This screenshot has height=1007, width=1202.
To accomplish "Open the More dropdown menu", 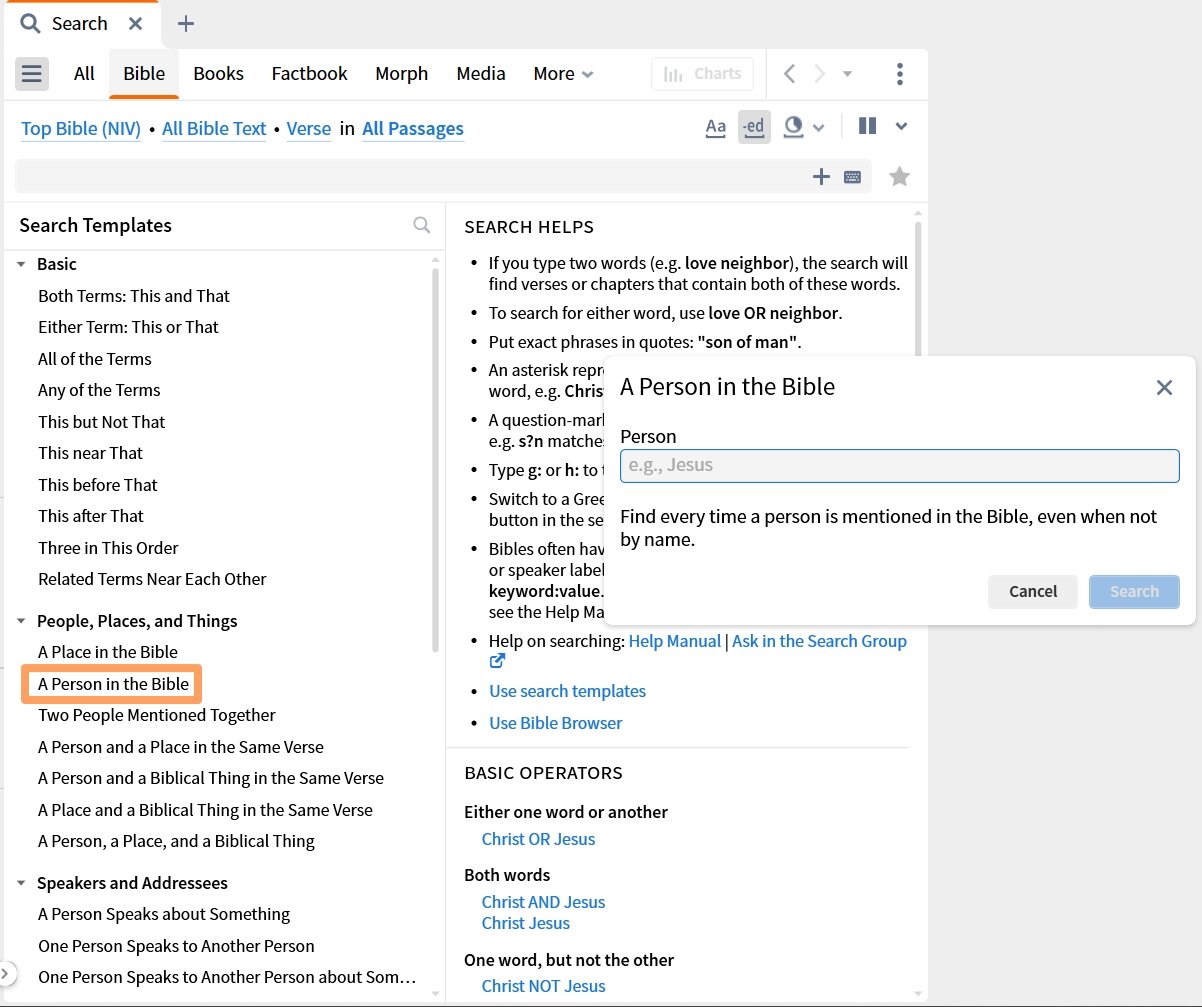I will pyautogui.click(x=563, y=74).
